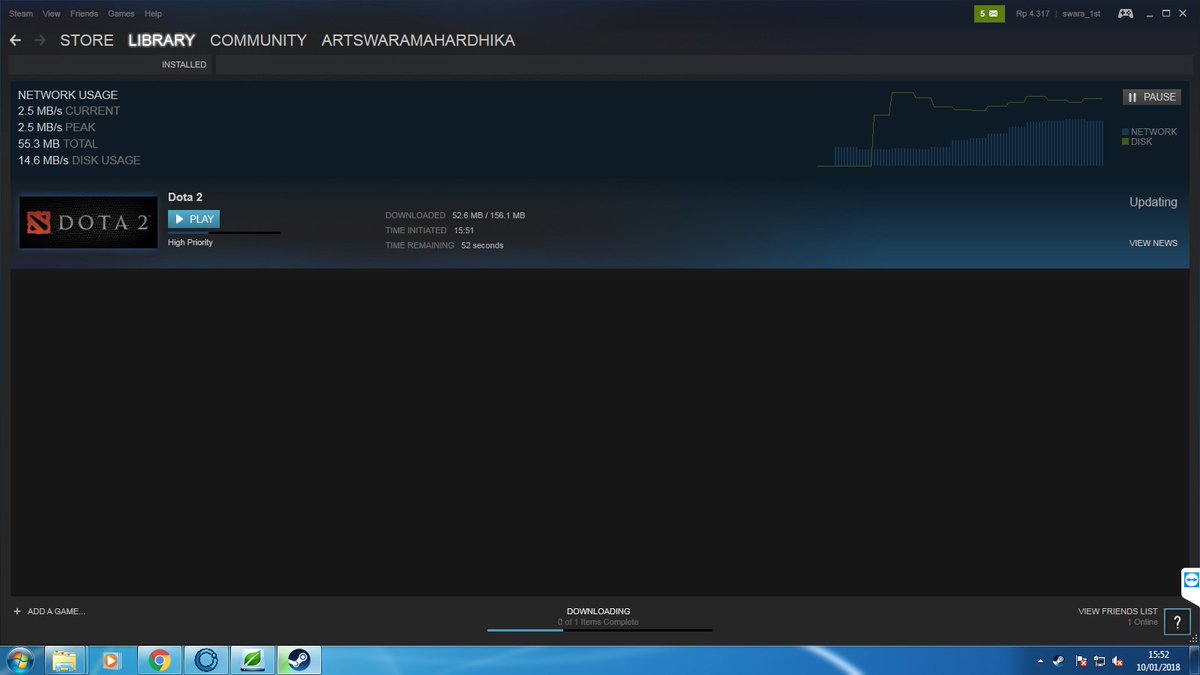View news for Dota 2

click(1153, 243)
